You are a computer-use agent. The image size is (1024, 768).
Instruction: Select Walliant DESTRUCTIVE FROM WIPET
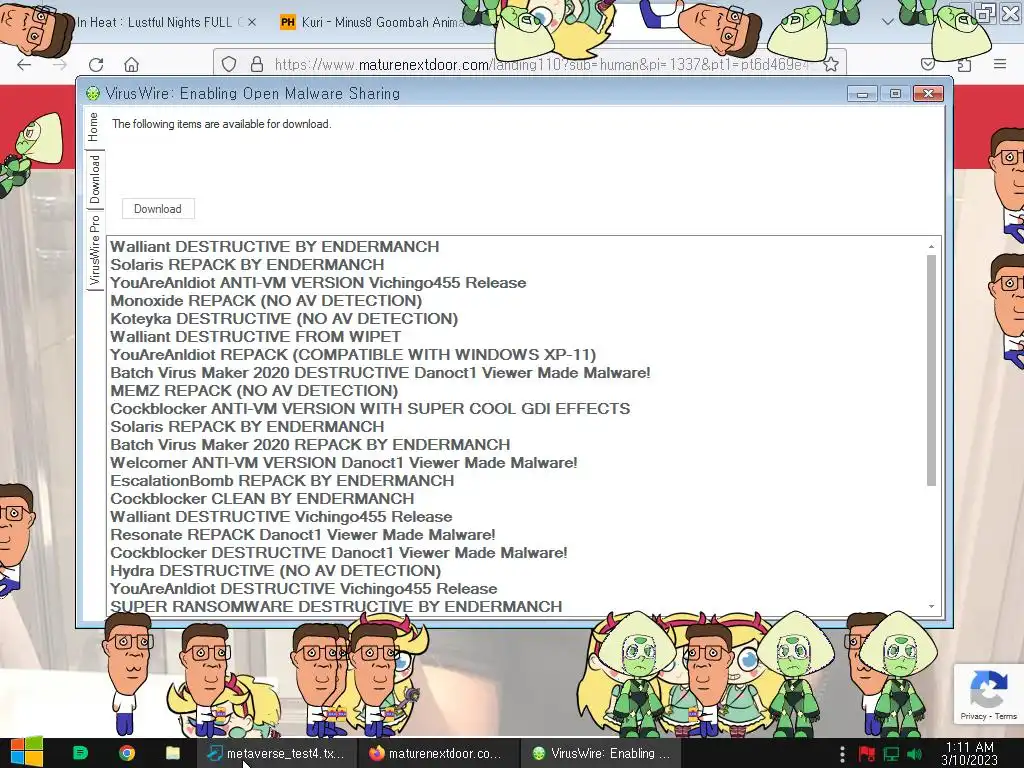(255, 337)
